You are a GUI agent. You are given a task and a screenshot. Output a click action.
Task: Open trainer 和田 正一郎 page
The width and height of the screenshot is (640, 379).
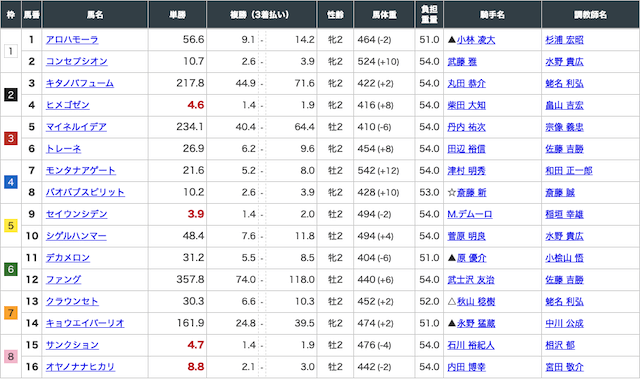click(569, 171)
